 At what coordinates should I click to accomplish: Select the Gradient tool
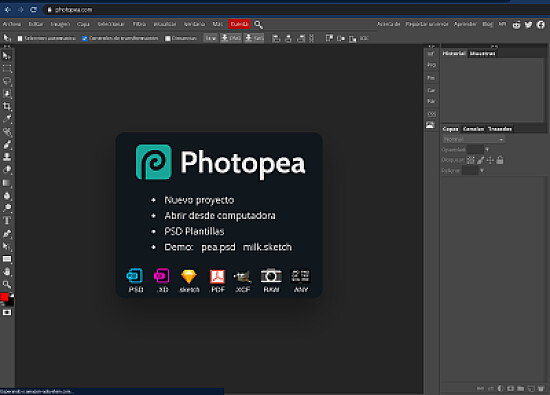click(x=7, y=182)
